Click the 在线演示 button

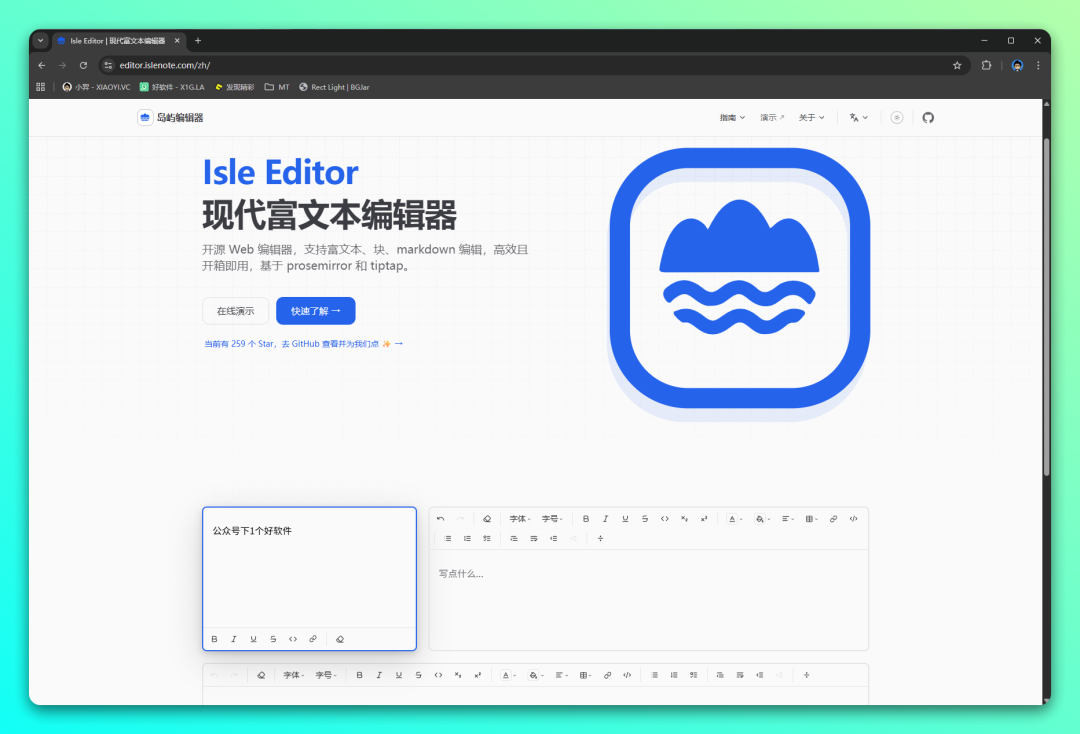click(x=236, y=311)
